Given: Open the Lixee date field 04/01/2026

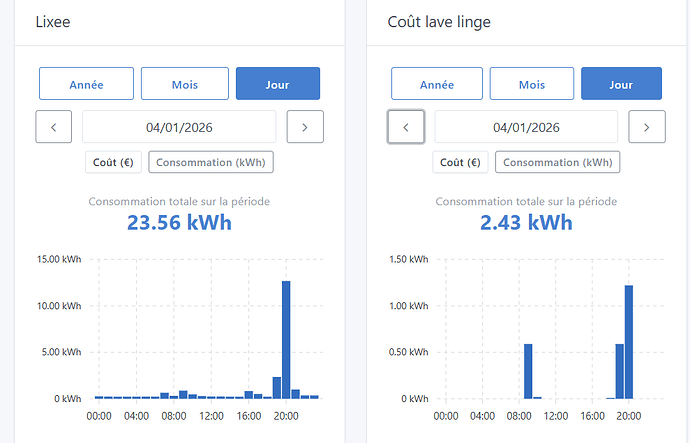Looking at the screenshot, I should tap(179, 127).
